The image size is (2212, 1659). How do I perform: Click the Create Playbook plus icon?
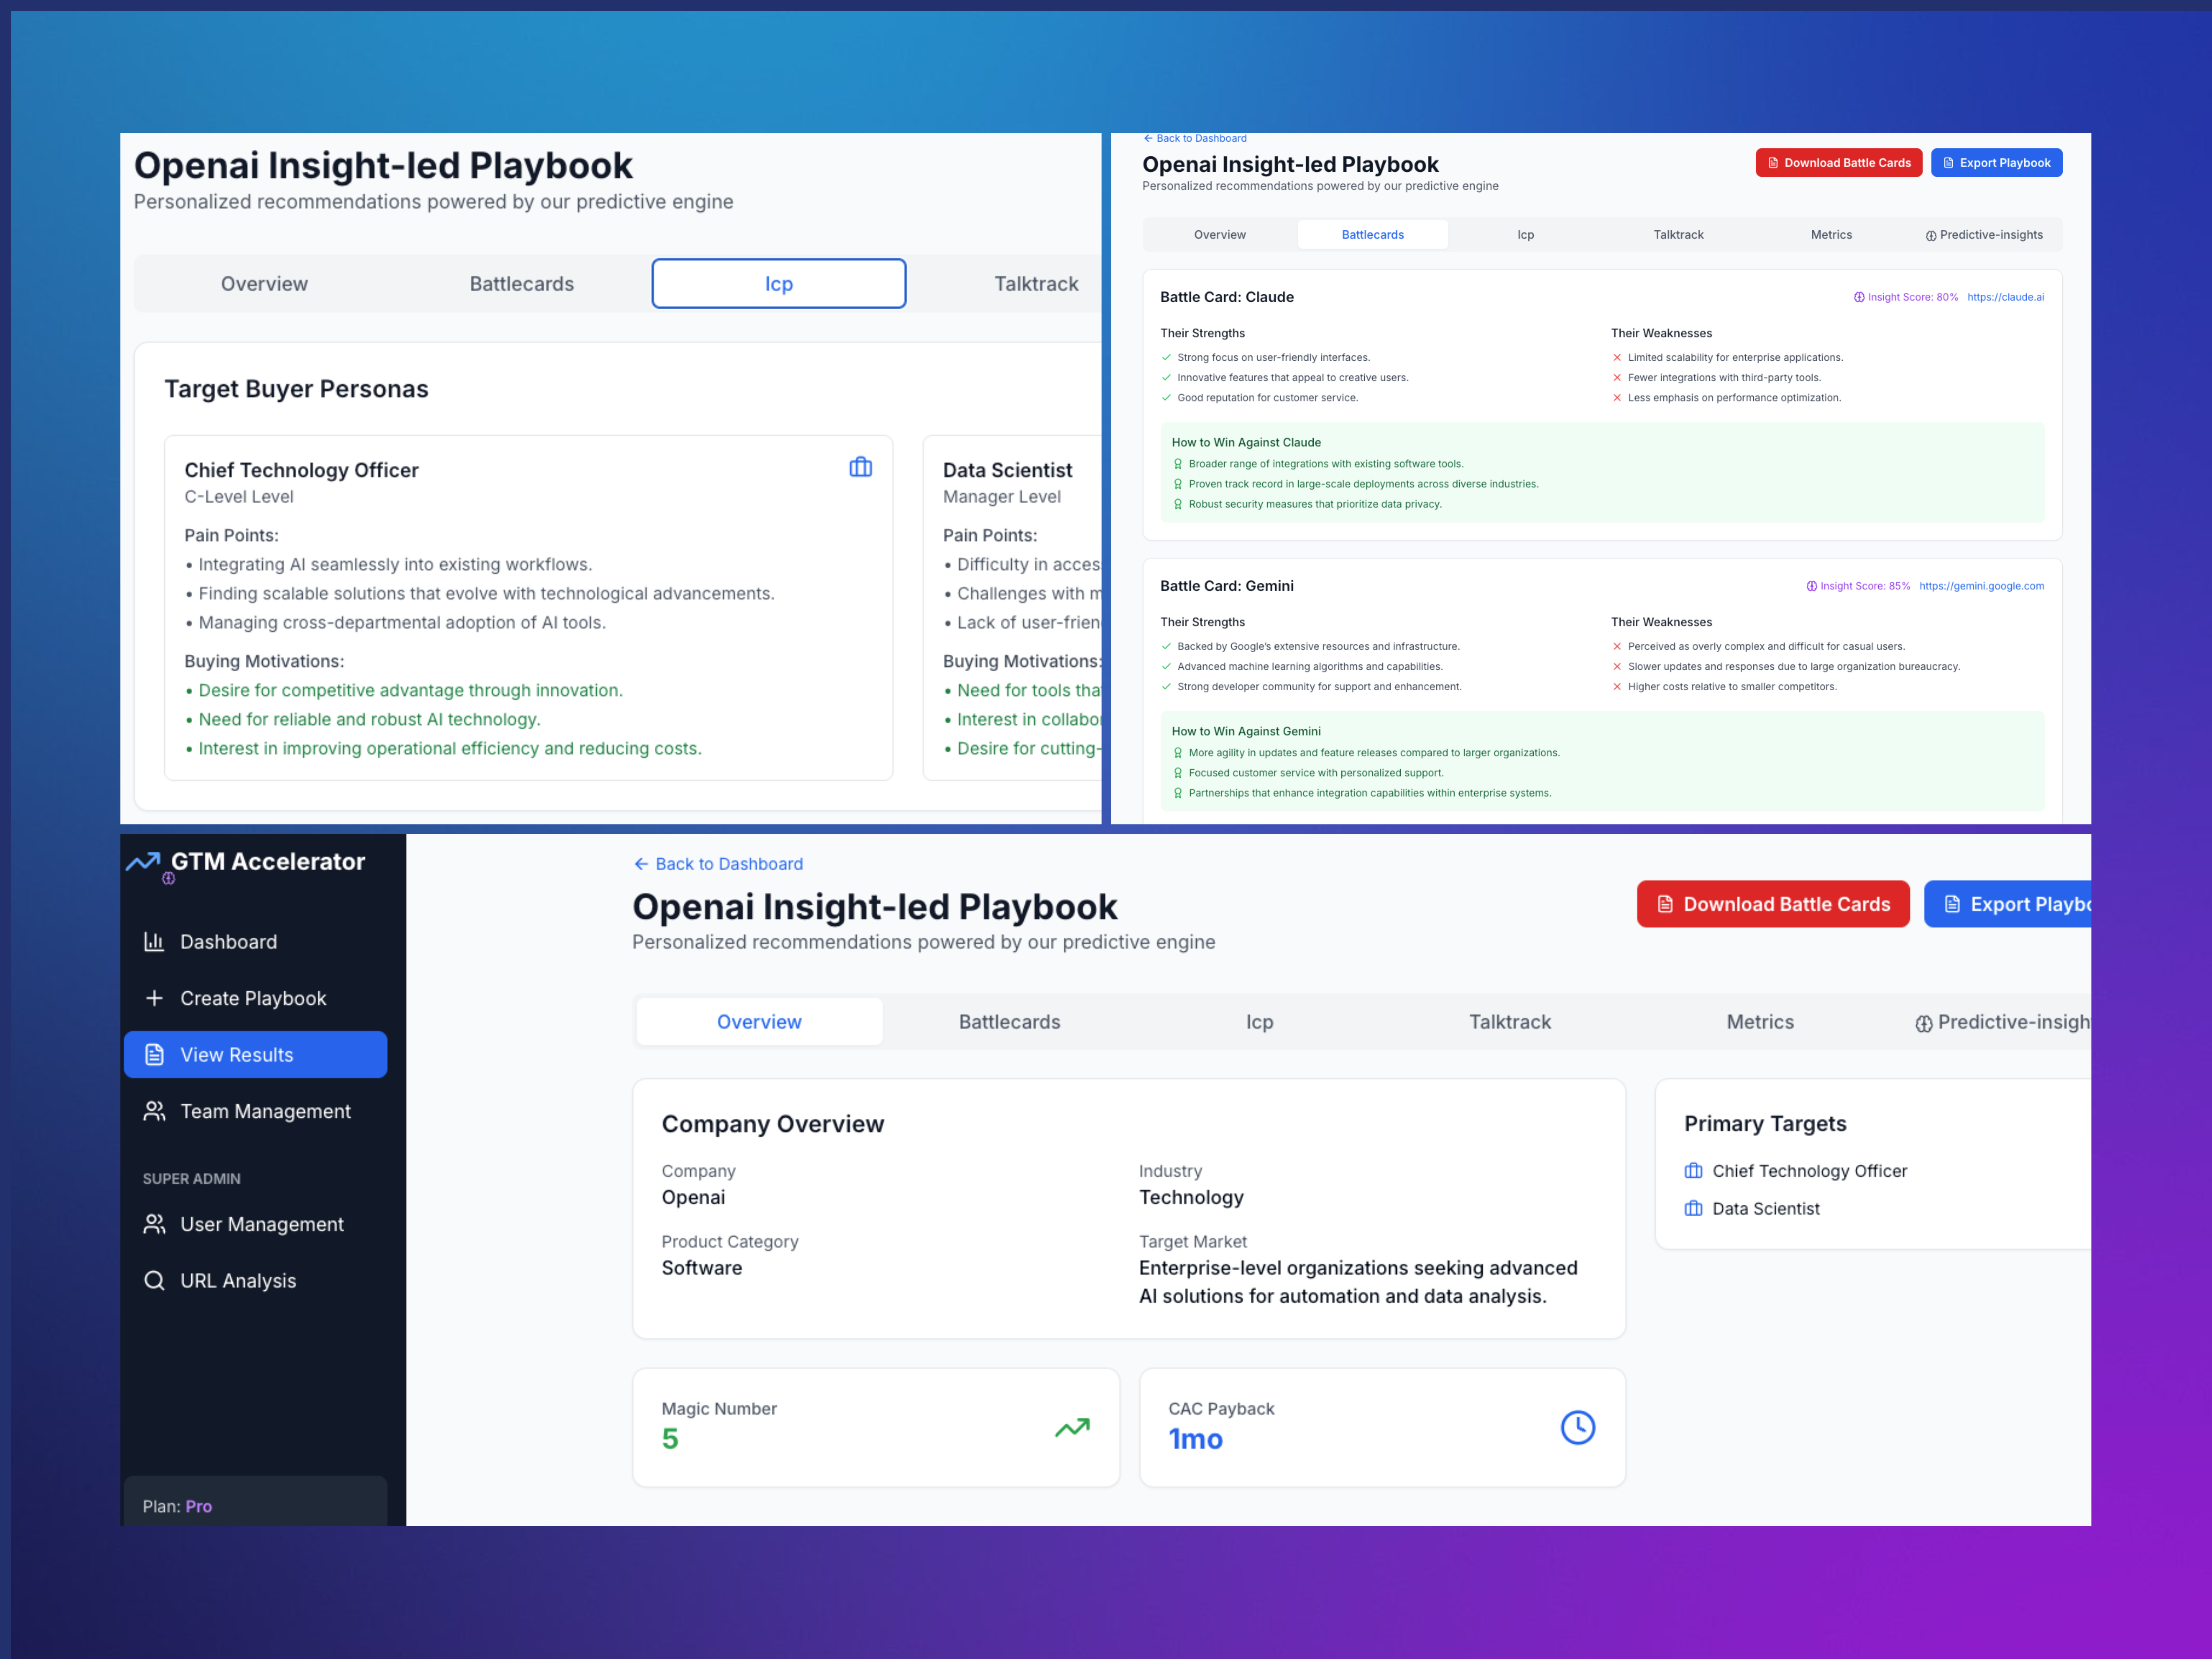[154, 998]
